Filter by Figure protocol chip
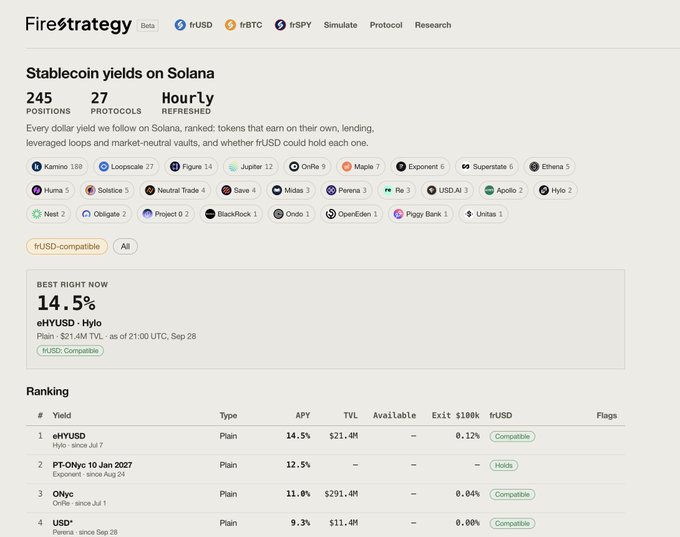 click(x=191, y=167)
